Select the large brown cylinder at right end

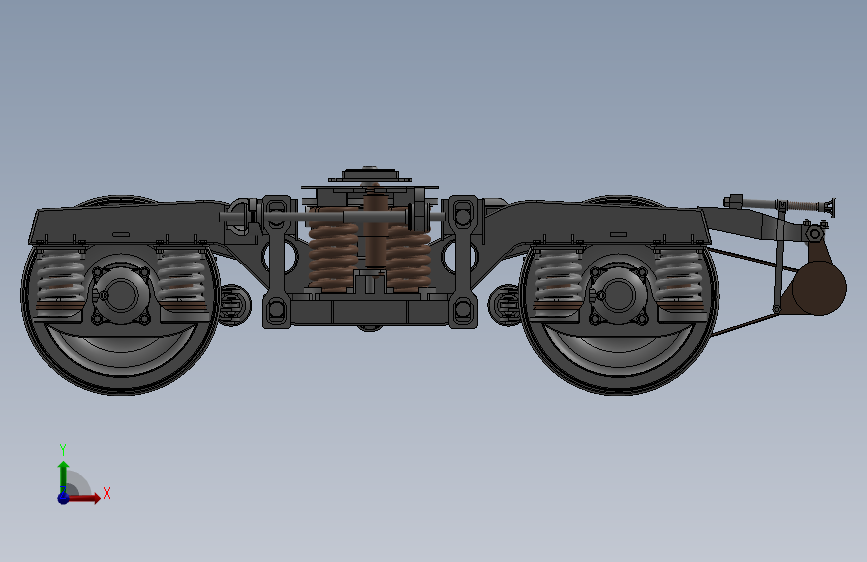(x=818, y=289)
